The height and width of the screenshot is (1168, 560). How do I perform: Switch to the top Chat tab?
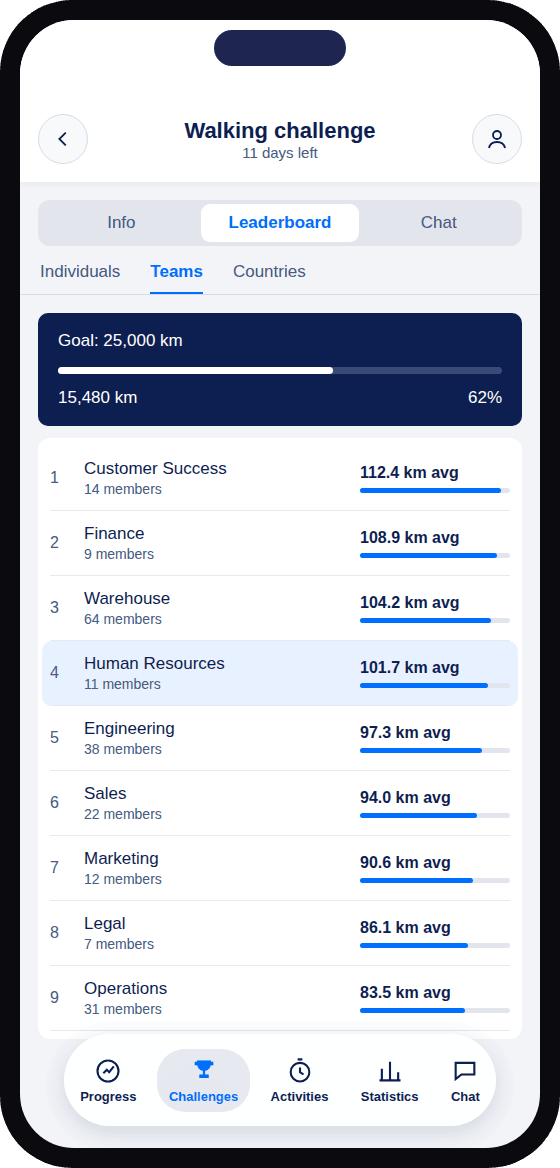439,223
